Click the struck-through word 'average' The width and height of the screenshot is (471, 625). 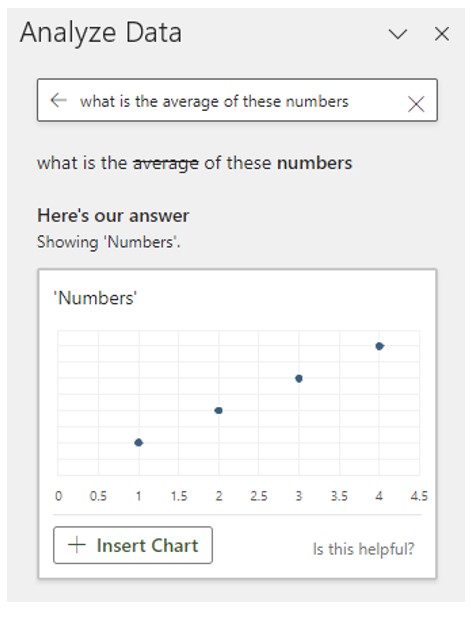click(x=165, y=163)
